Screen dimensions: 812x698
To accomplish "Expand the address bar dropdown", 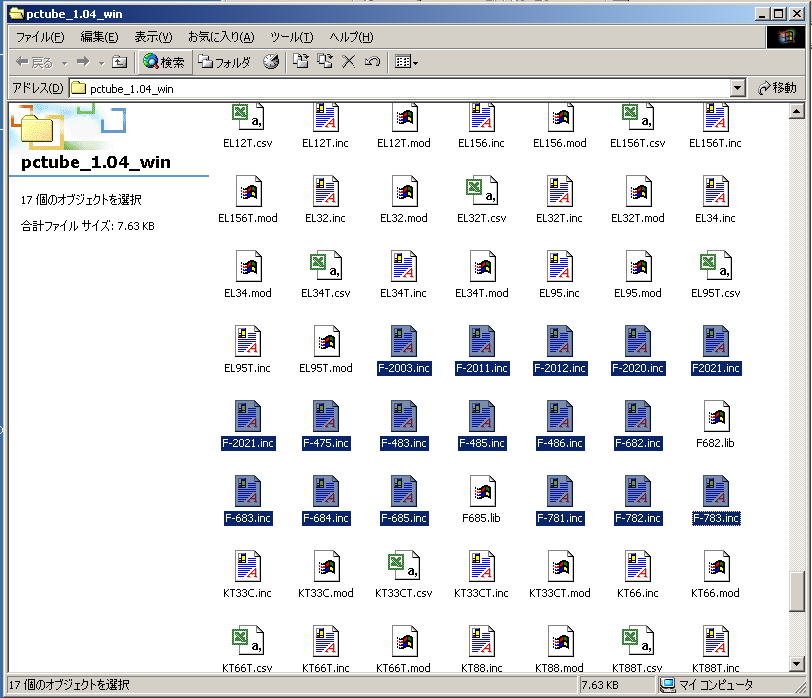I will (737, 88).
